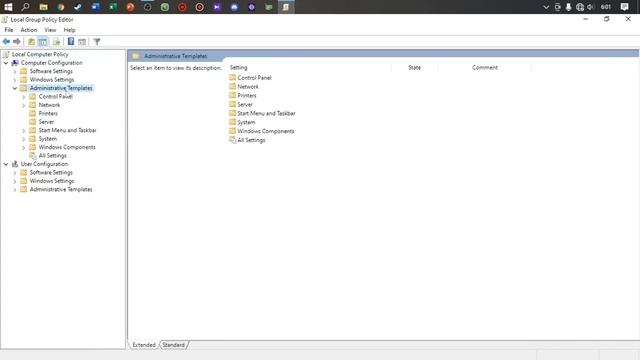Click the microphone tray icon

[x=569, y=7]
